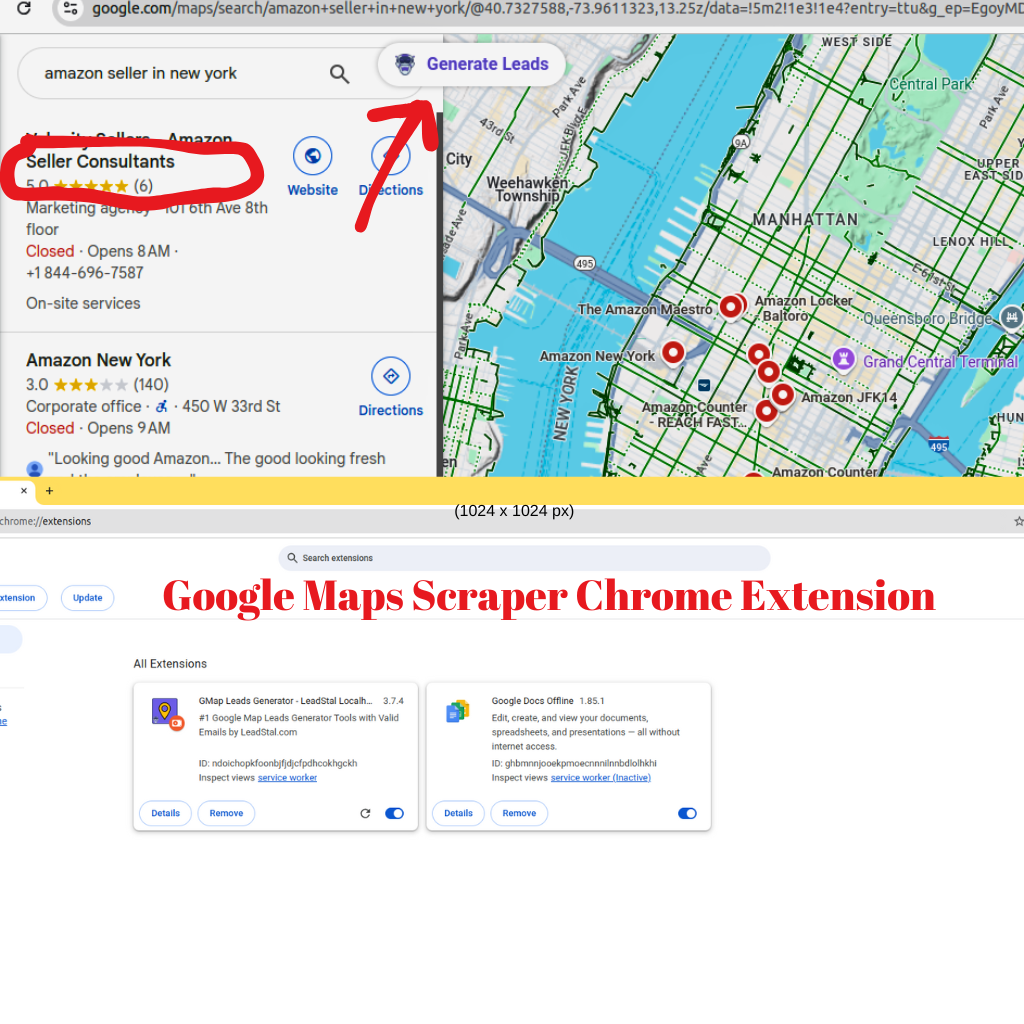Screen dimensions: 1024x1024
Task: Click the Google Docs Offline extension icon
Action: click(458, 712)
